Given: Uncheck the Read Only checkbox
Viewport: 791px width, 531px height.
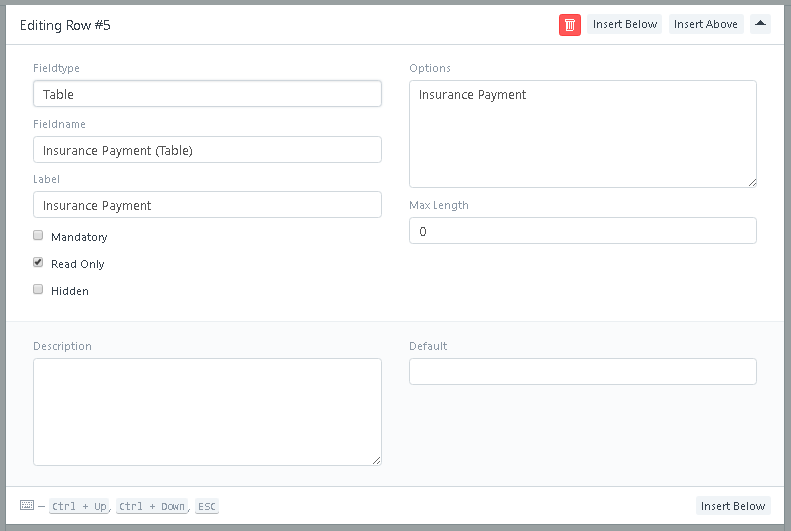Looking at the screenshot, I should [38, 262].
